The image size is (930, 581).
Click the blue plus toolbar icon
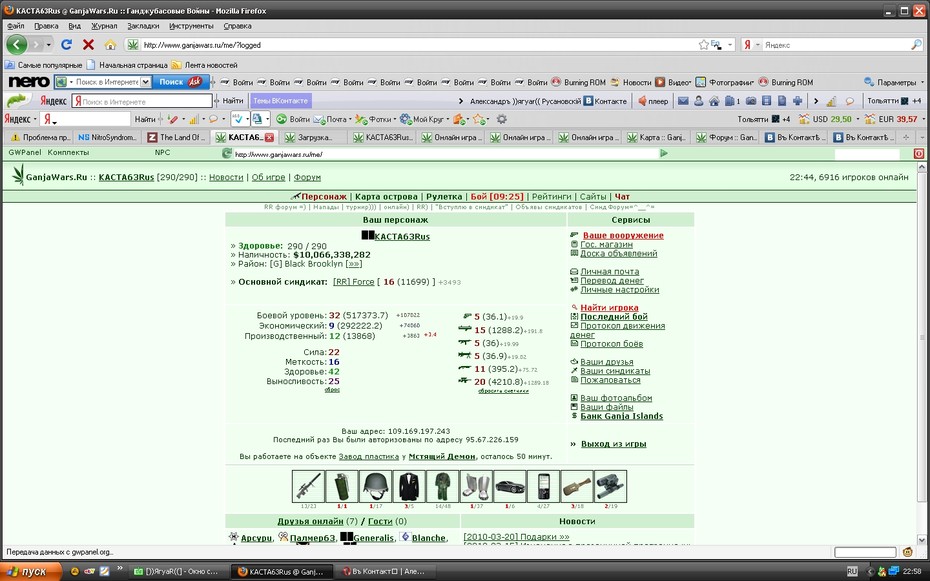[797, 101]
